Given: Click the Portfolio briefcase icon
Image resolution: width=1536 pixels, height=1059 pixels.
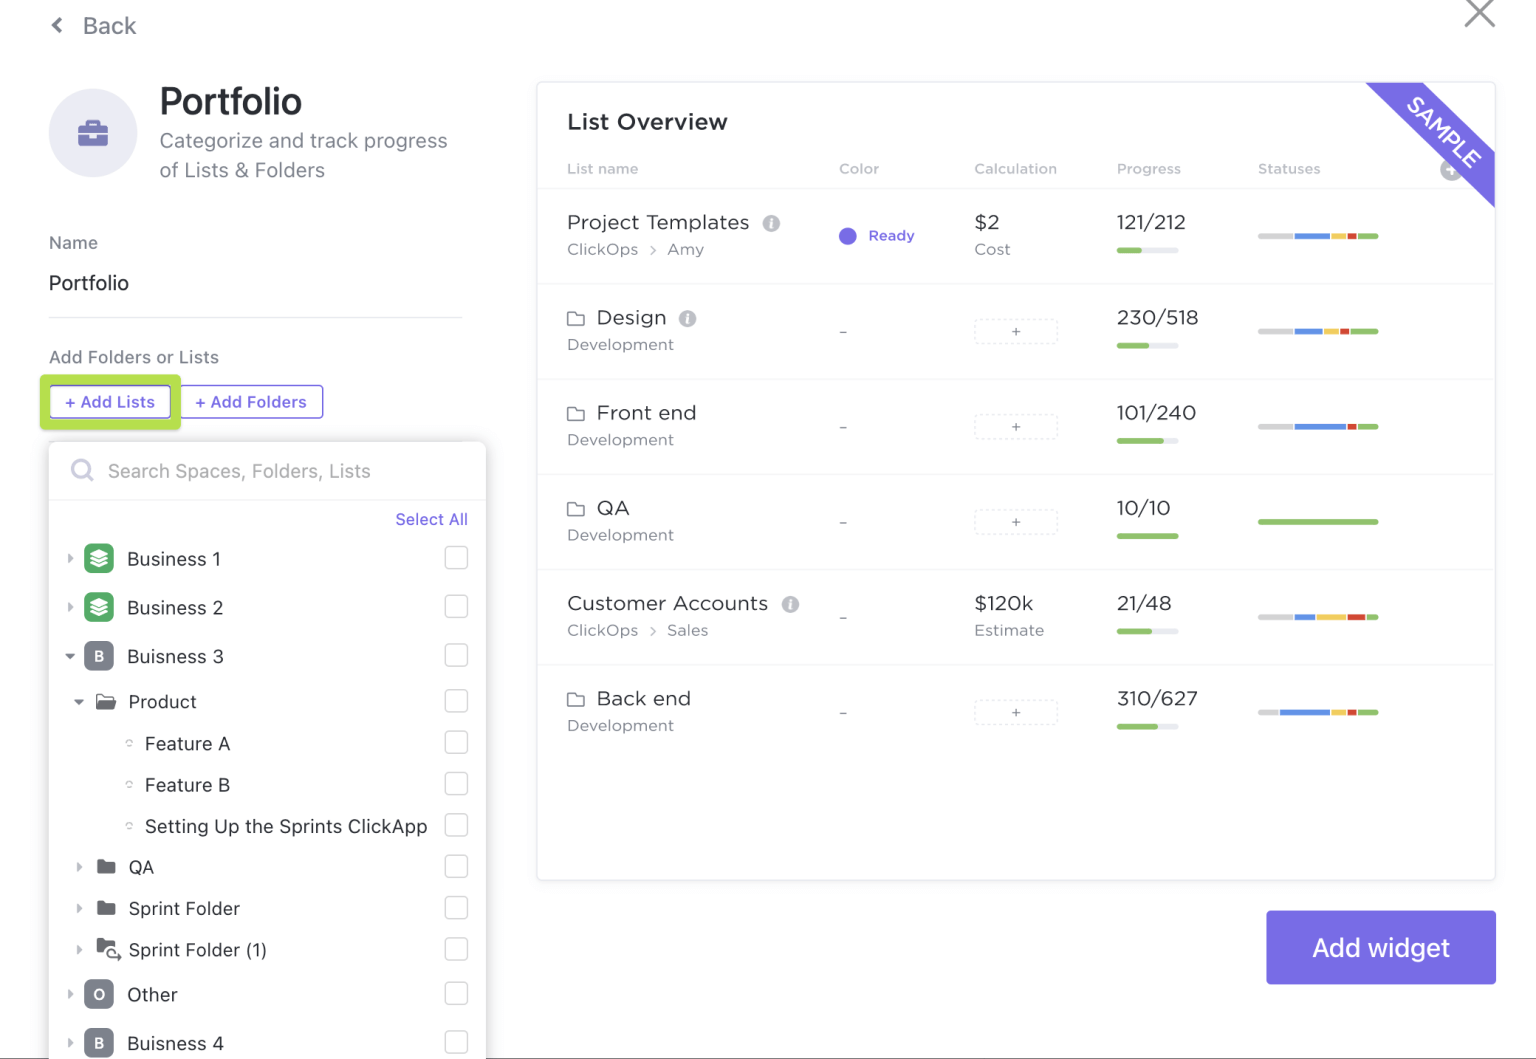Looking at the screenshot, I should [93, 133].
